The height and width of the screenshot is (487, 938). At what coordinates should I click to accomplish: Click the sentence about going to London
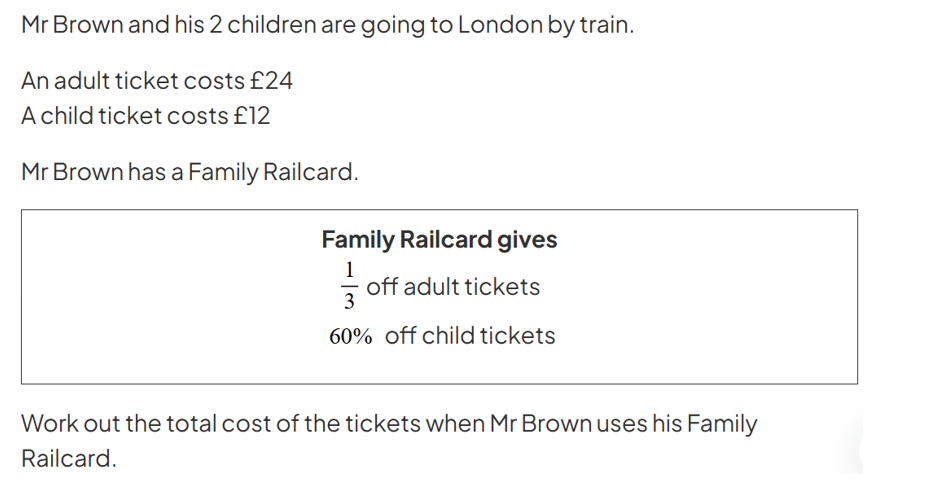(x=327, y=25)
